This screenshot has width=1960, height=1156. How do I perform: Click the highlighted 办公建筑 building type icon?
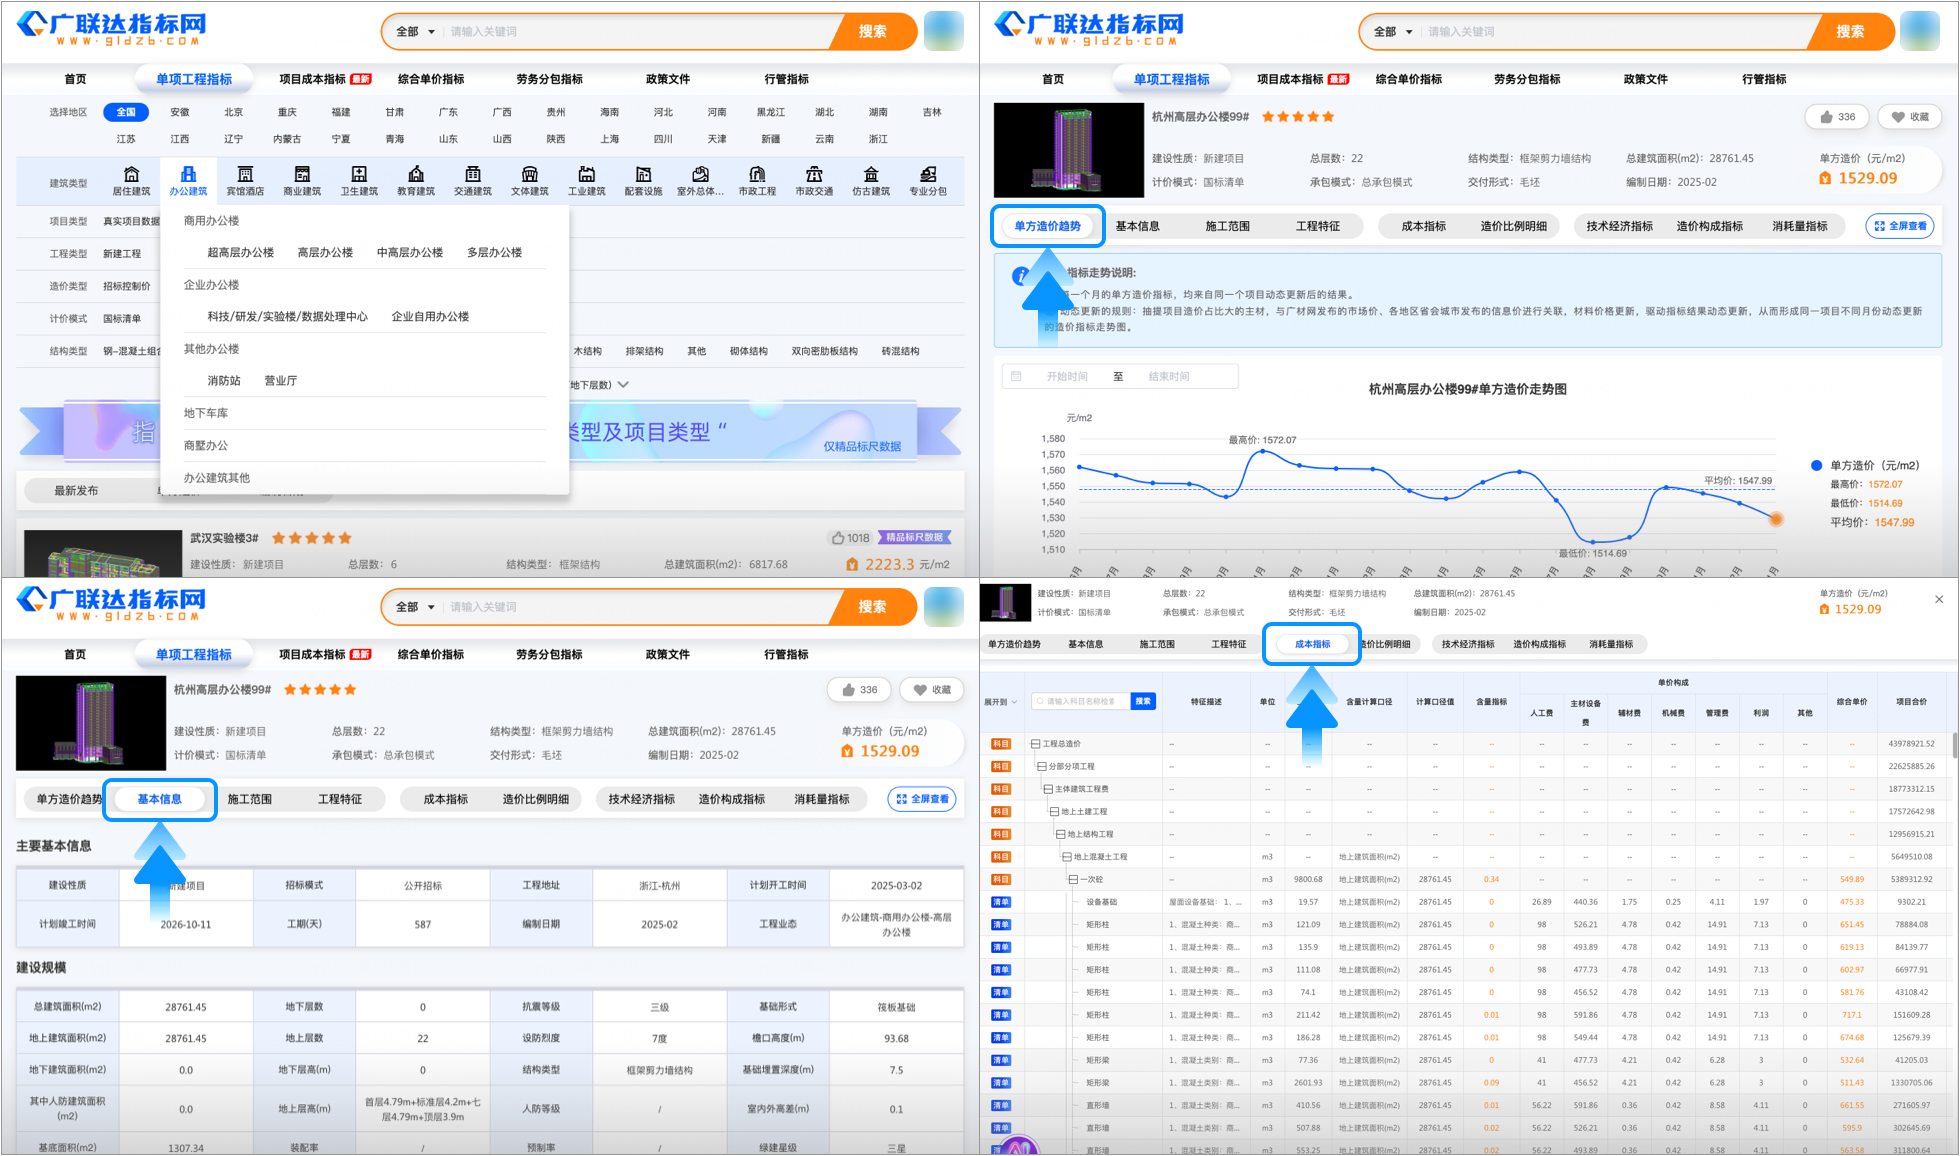188,180
